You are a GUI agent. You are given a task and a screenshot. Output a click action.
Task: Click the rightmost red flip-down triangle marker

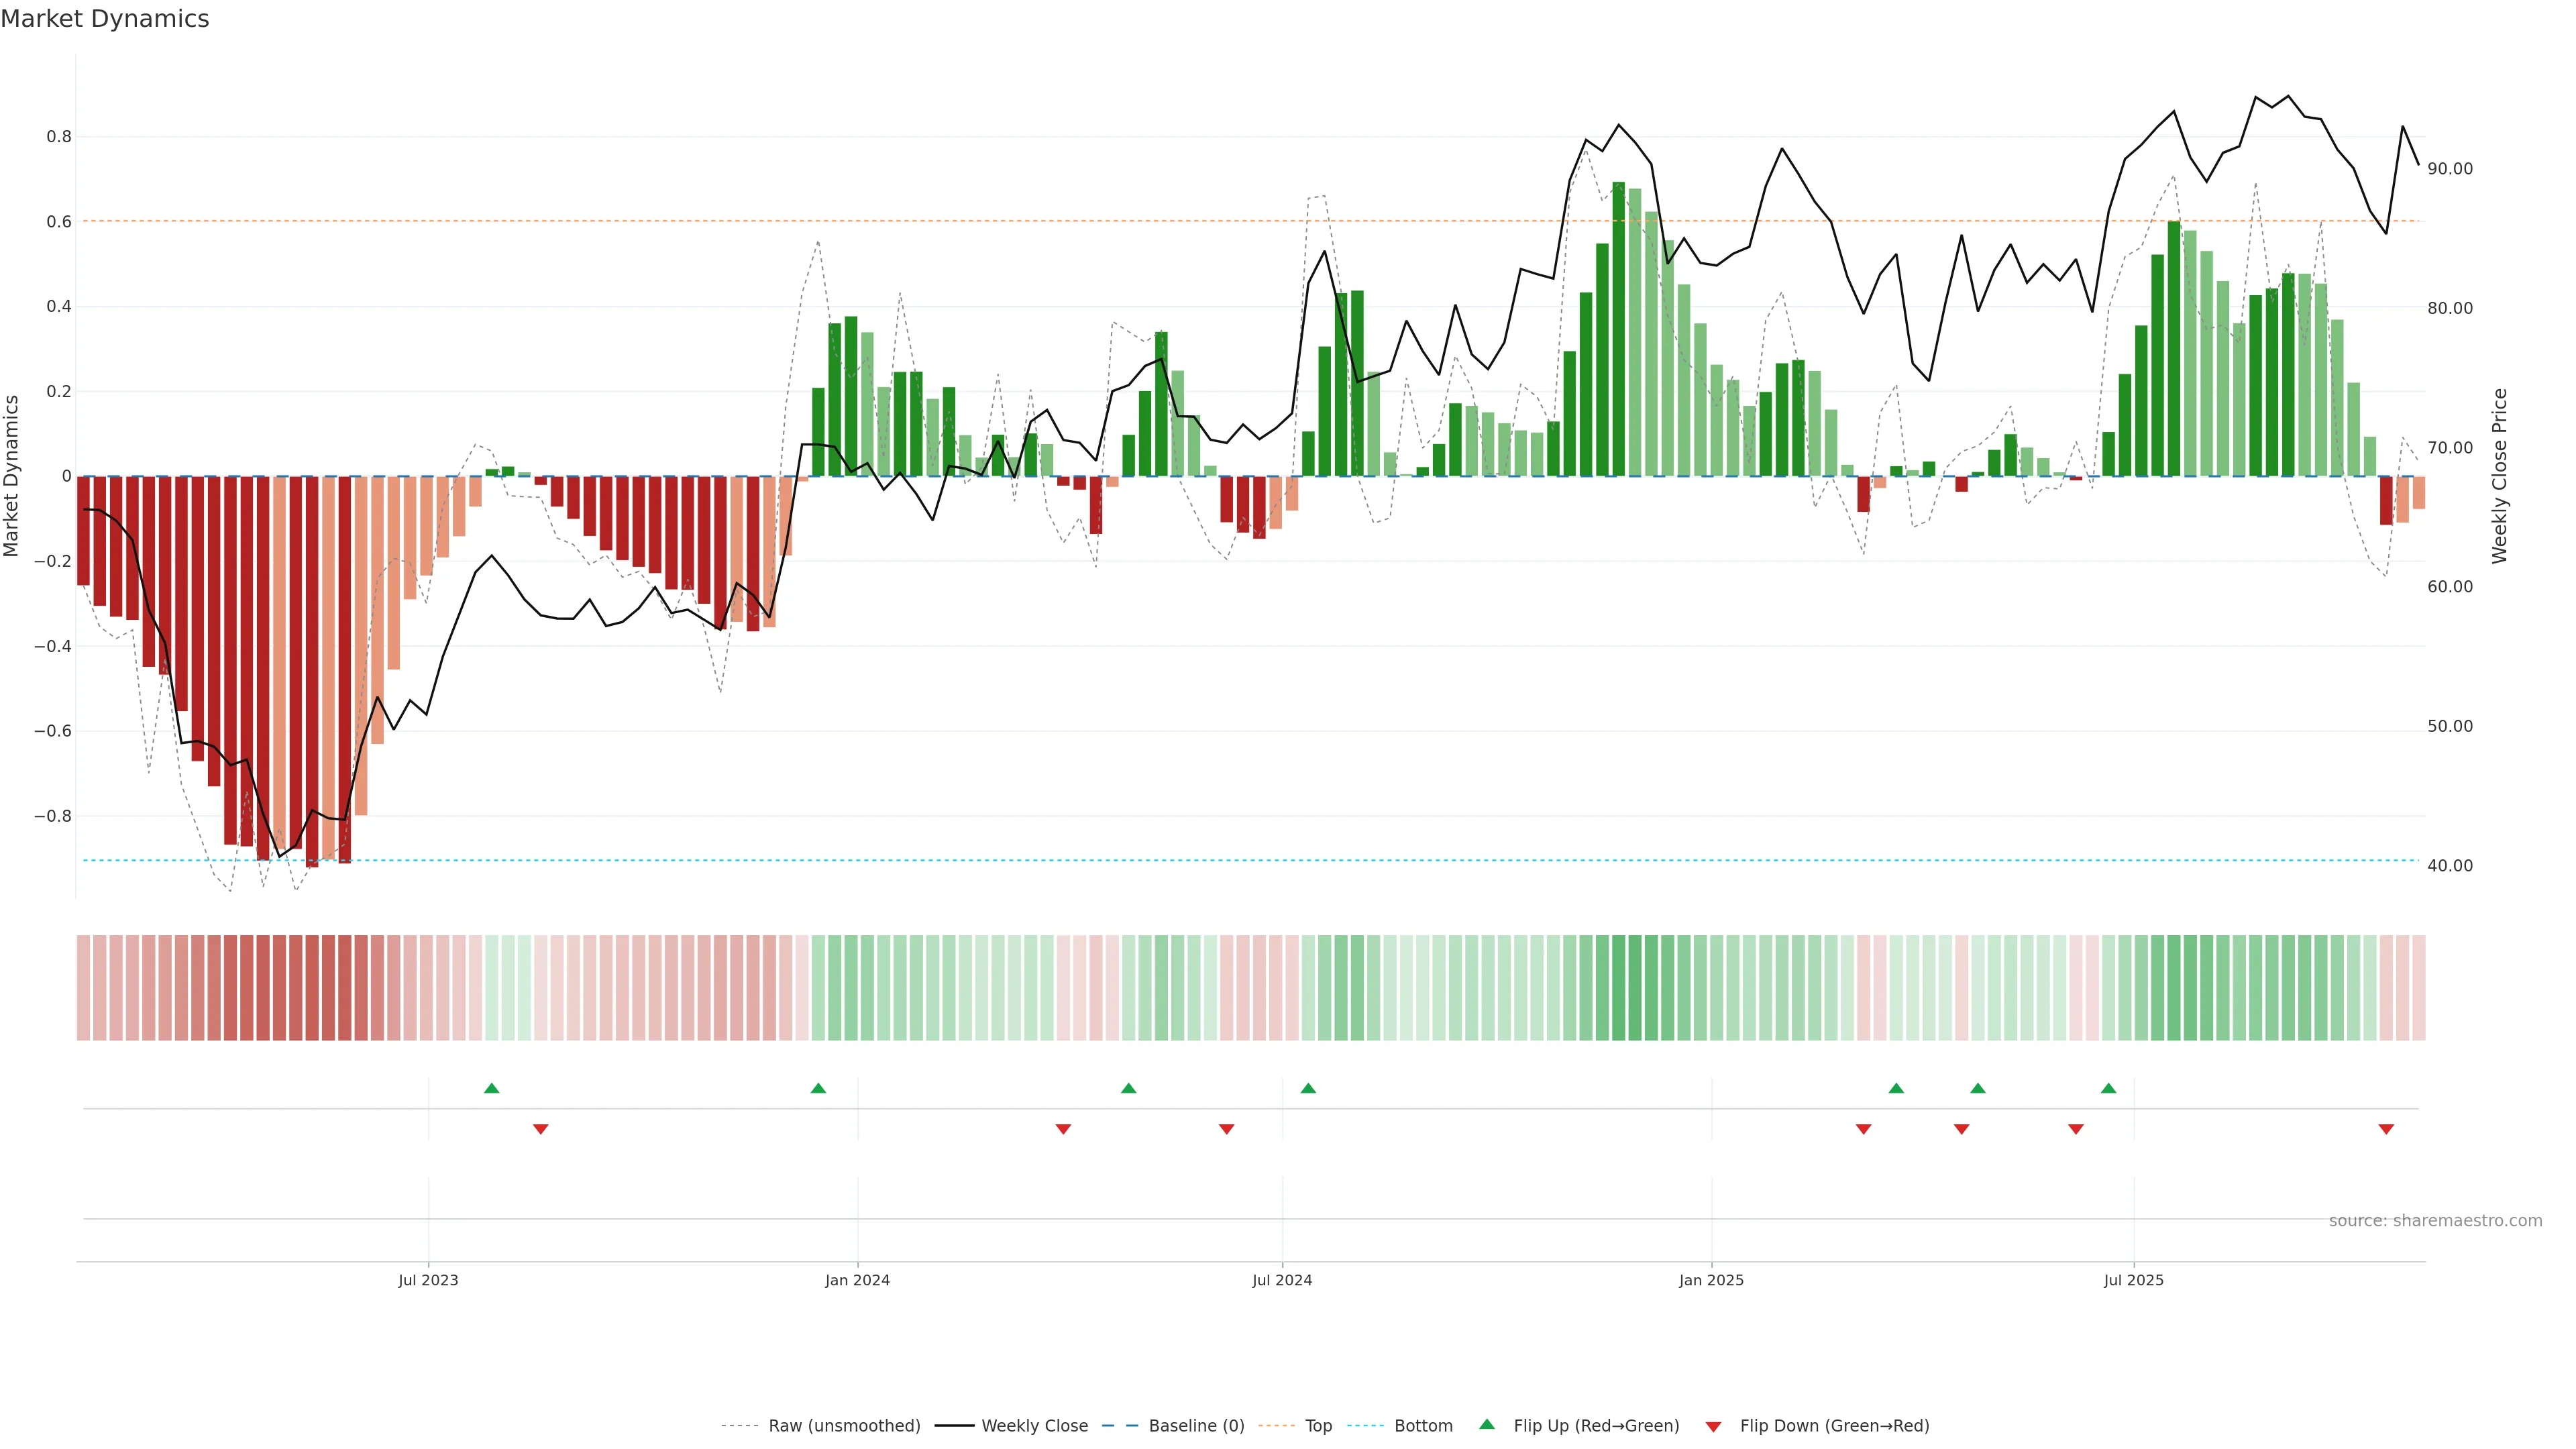2386,1129
